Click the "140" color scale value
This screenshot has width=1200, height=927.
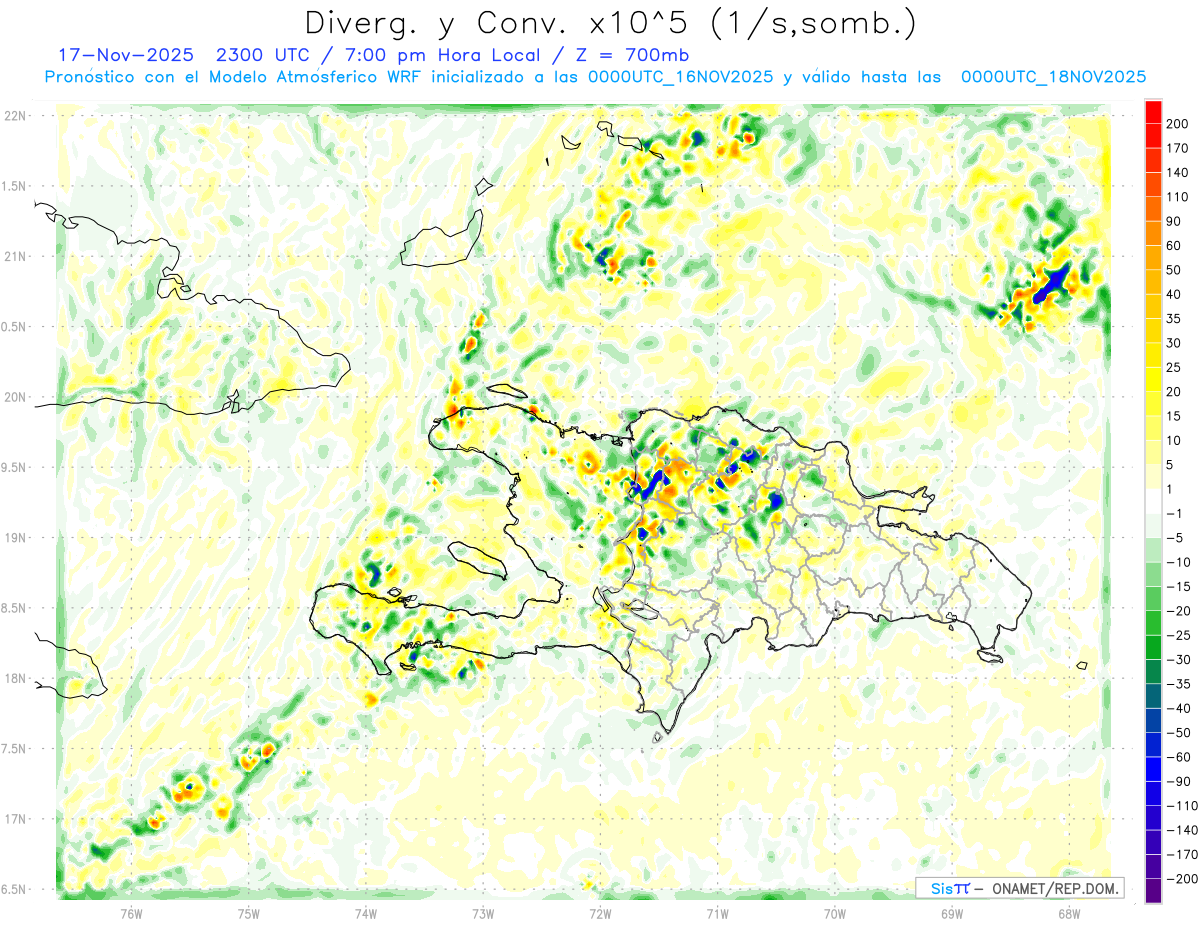point(1177,172)
